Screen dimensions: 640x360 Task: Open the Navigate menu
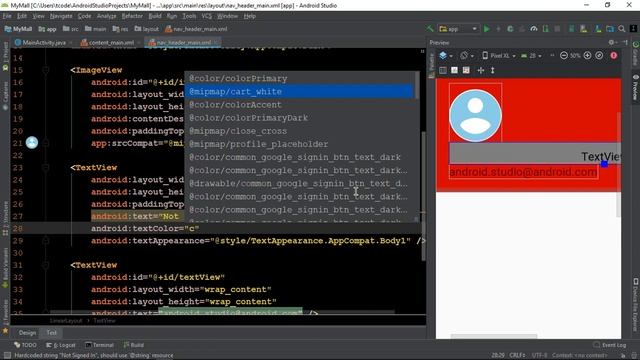click(61, 16)
